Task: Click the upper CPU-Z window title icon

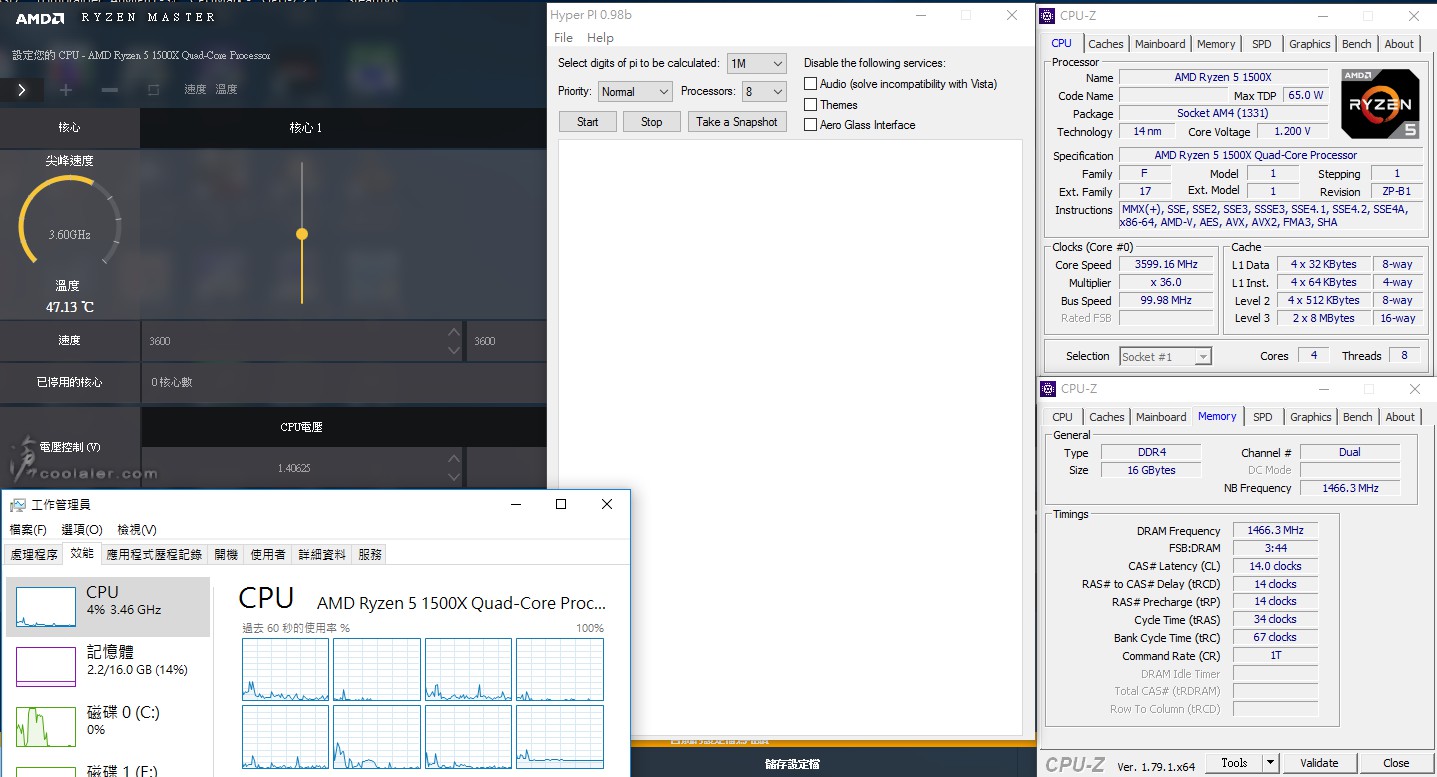Action: pos(1048,15)
